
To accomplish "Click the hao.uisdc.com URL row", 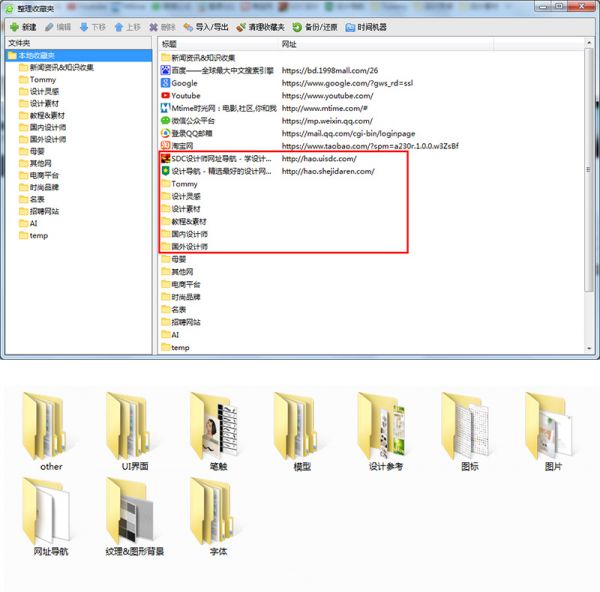I will point(319,159).
